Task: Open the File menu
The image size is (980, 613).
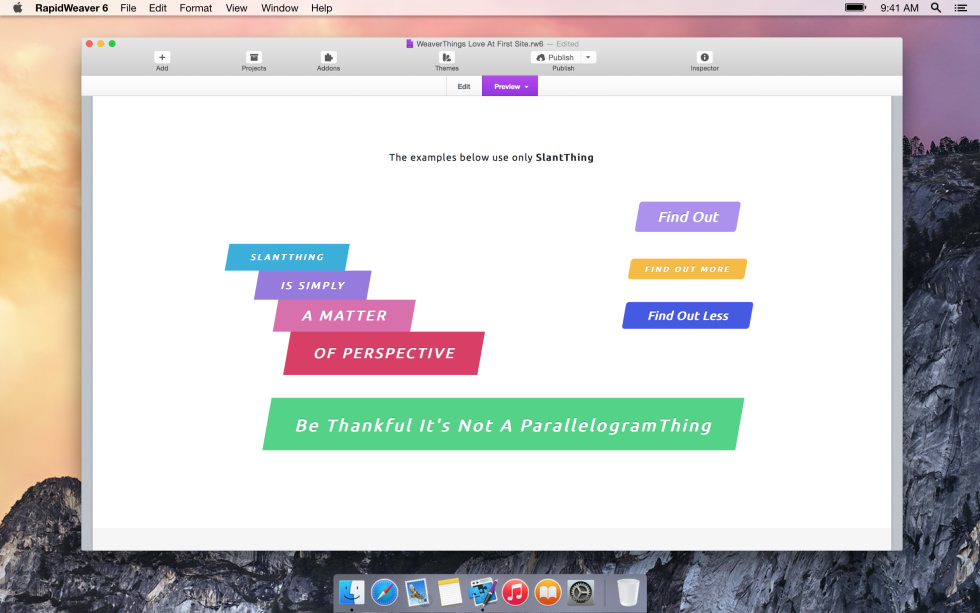Action: coord(128,7)
